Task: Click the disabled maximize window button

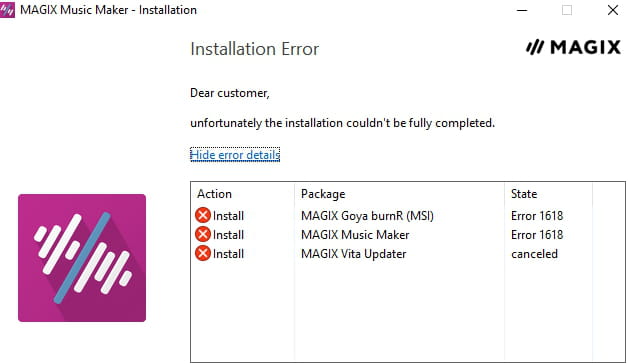Action: pyautogui.click(x=567, y=10)
